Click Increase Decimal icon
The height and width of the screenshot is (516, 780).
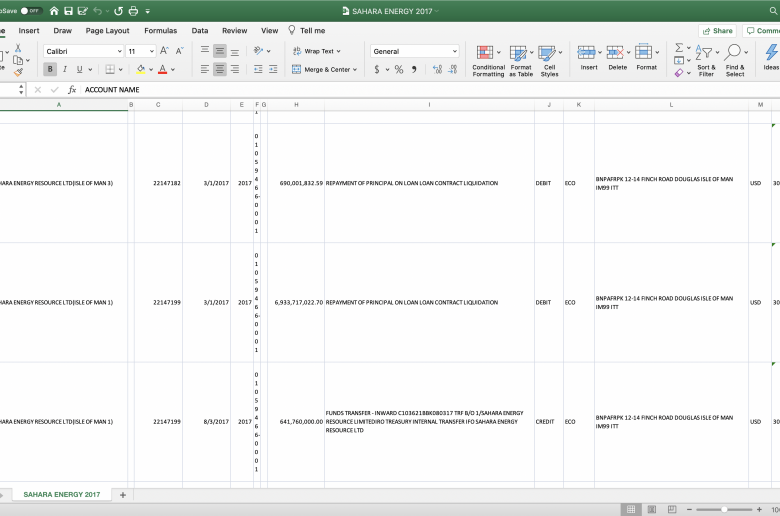[x=437, y=70]
